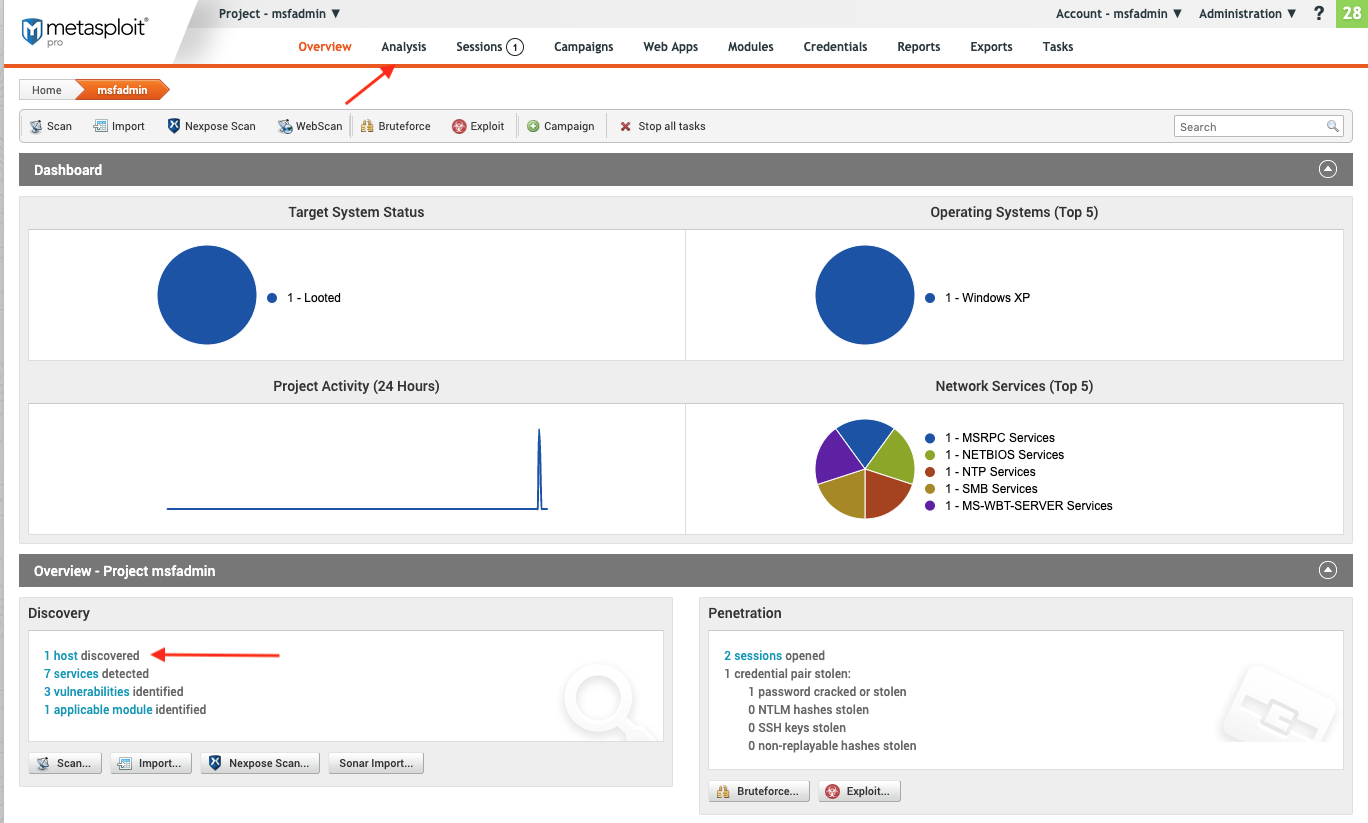Click '1 credential pair stolen:' text
The width and height of the screenshot is (1368, 823).
[x=787, y=674]
